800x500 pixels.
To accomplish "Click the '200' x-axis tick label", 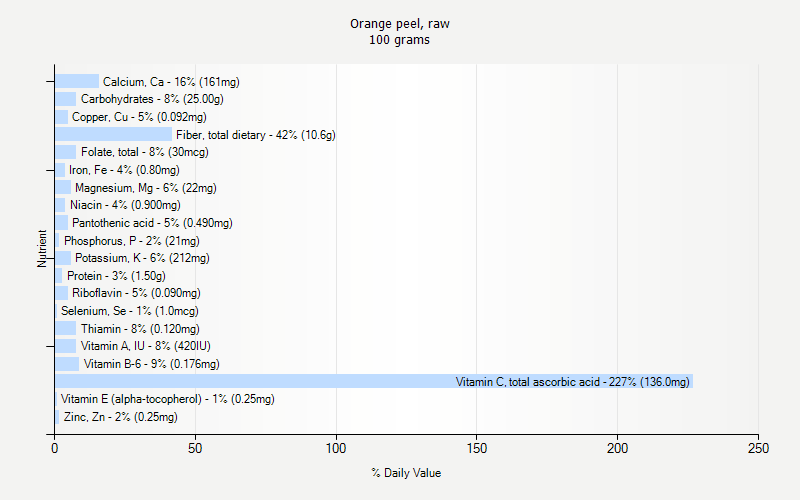I will click(x=617, y=448).
